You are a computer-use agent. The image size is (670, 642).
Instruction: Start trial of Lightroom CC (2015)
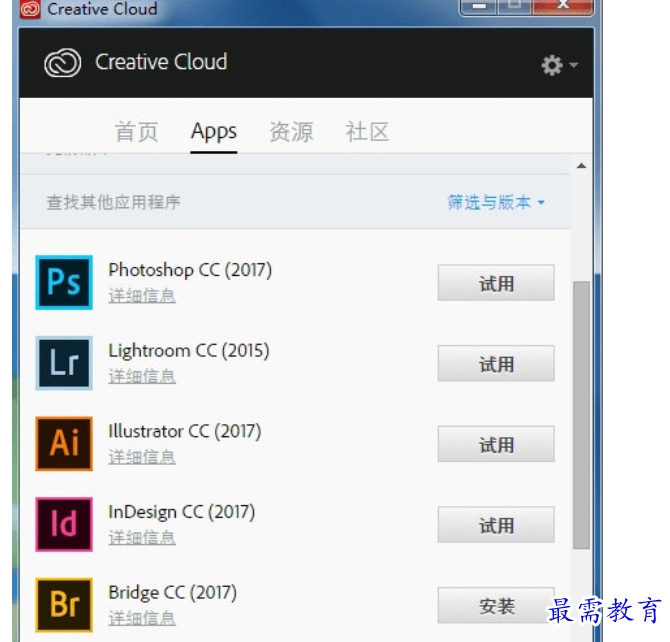tap(496, 363)
